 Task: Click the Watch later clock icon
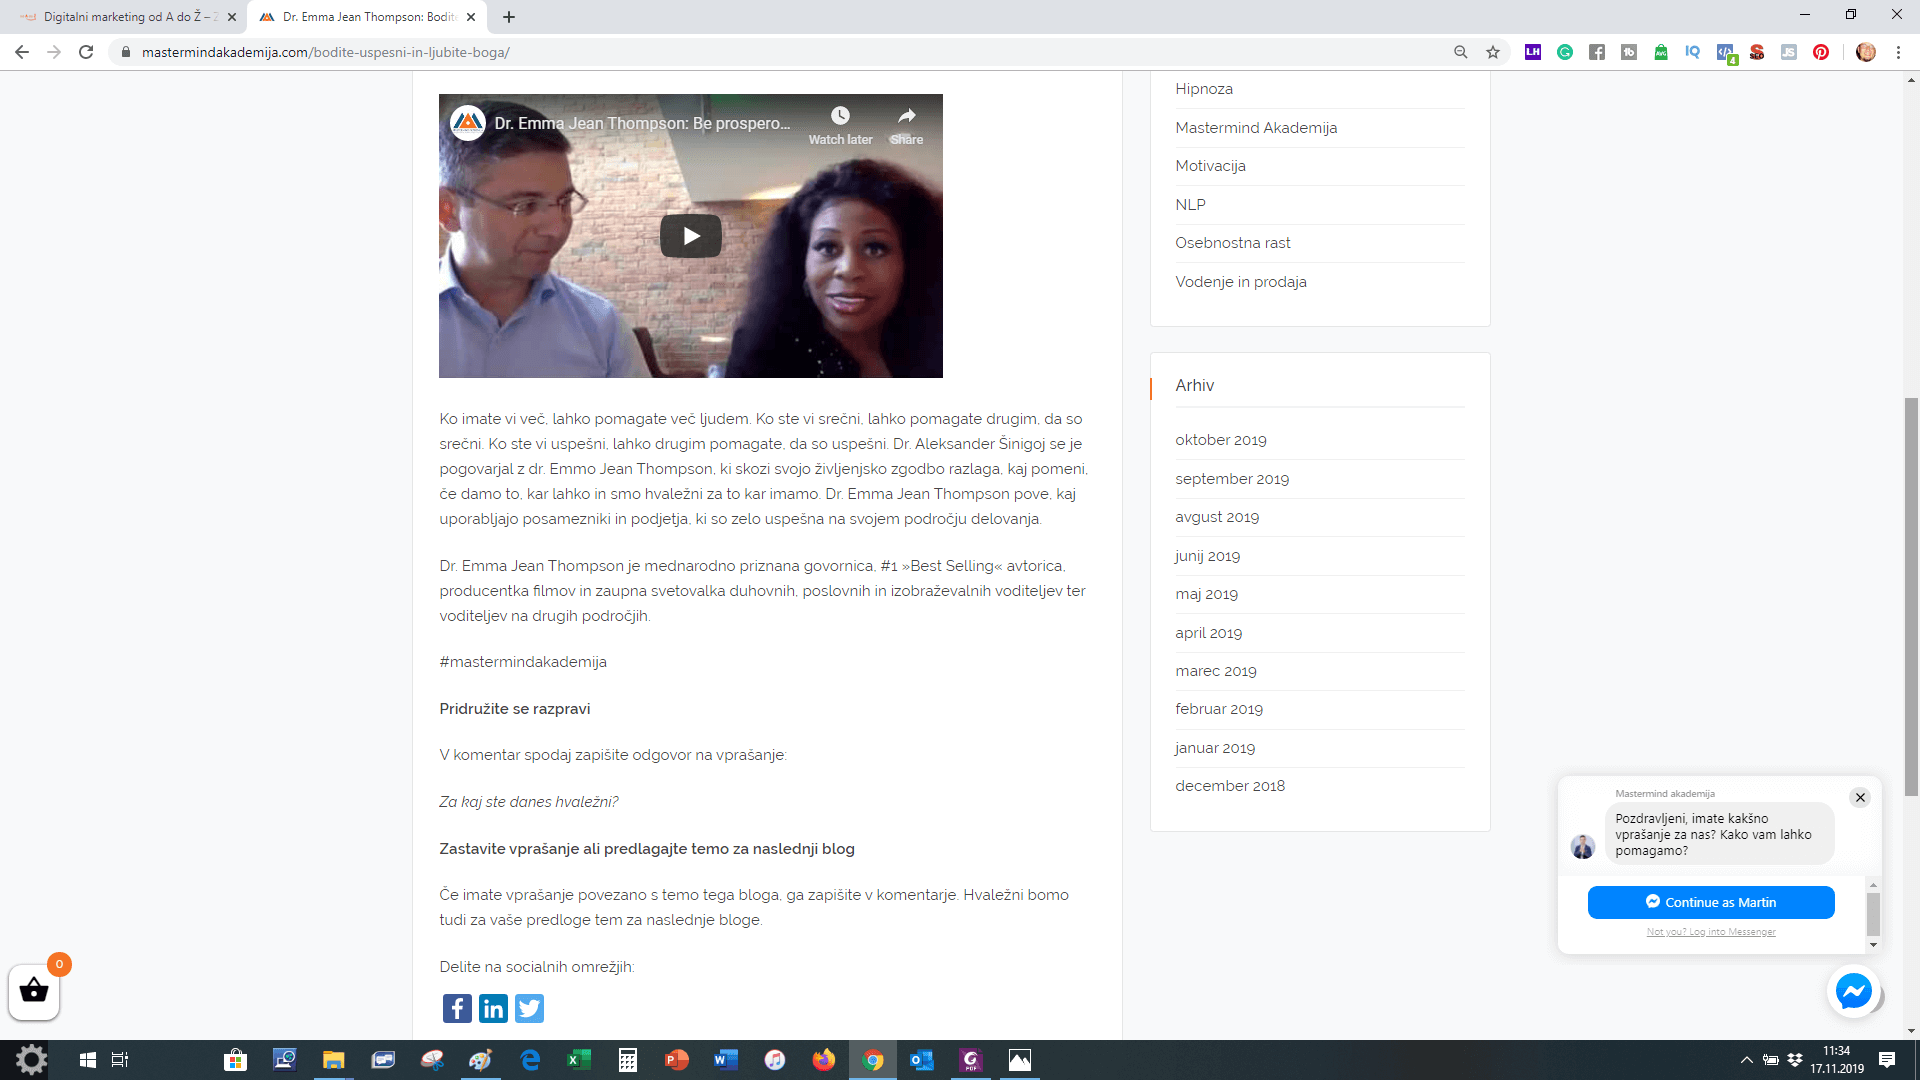(x=840, y=116)
